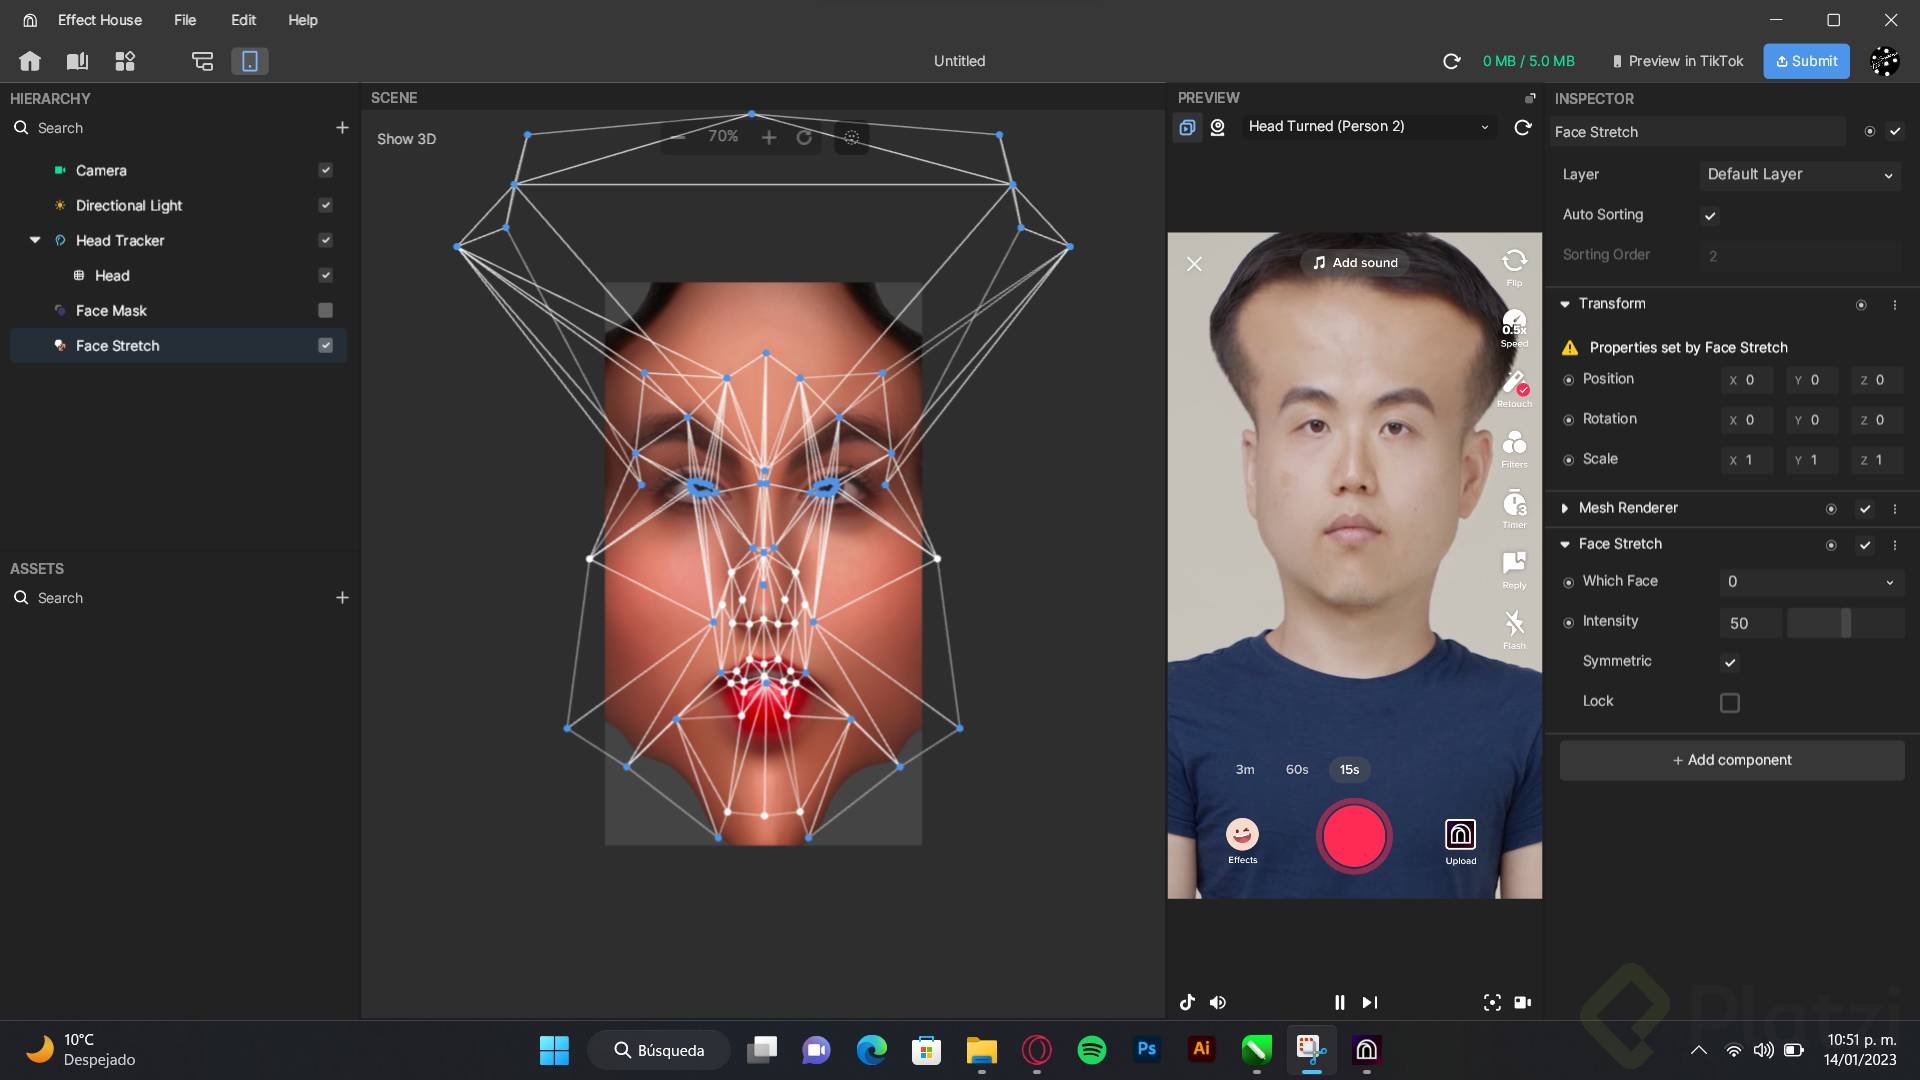
Task: Toggle the mobile preview panel icon
Action: 250,61
